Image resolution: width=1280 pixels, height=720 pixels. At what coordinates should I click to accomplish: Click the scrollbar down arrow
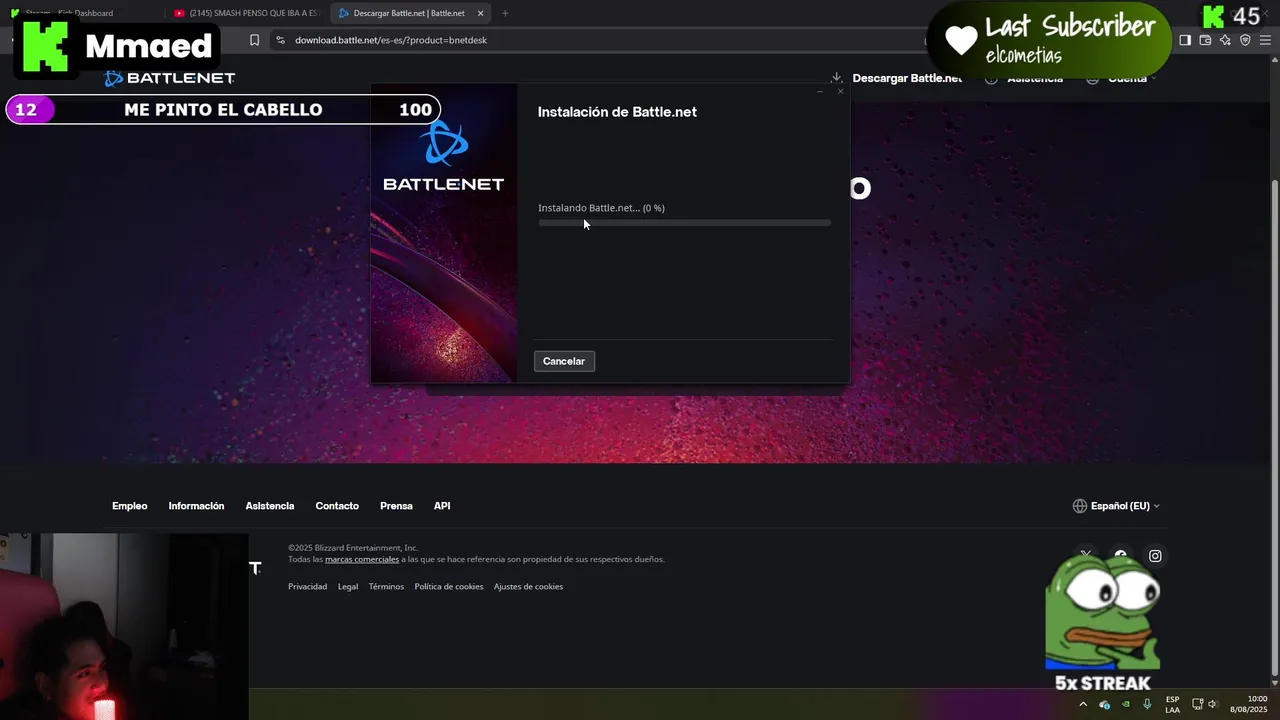click(x=1274, y=682)
